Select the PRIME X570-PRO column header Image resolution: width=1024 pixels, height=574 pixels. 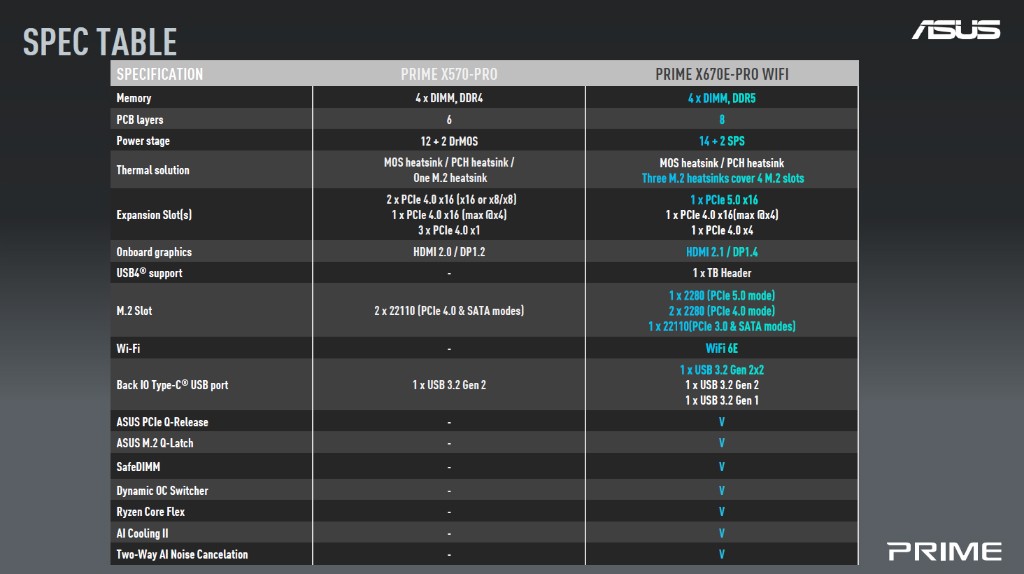tap(448, 74)
